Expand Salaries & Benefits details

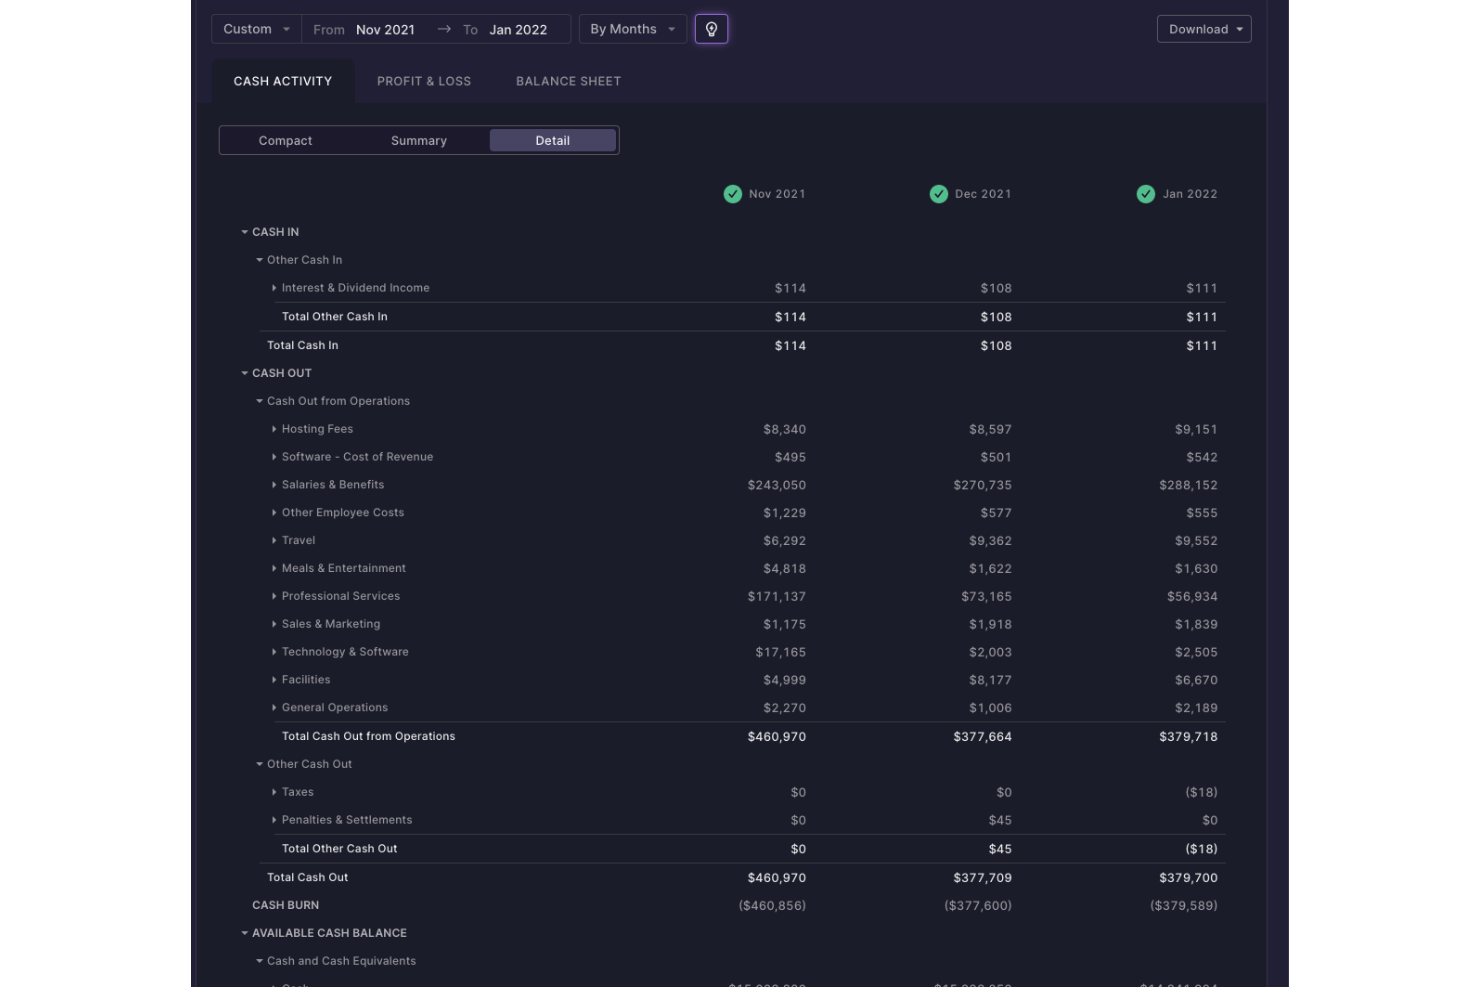[275, 484]
